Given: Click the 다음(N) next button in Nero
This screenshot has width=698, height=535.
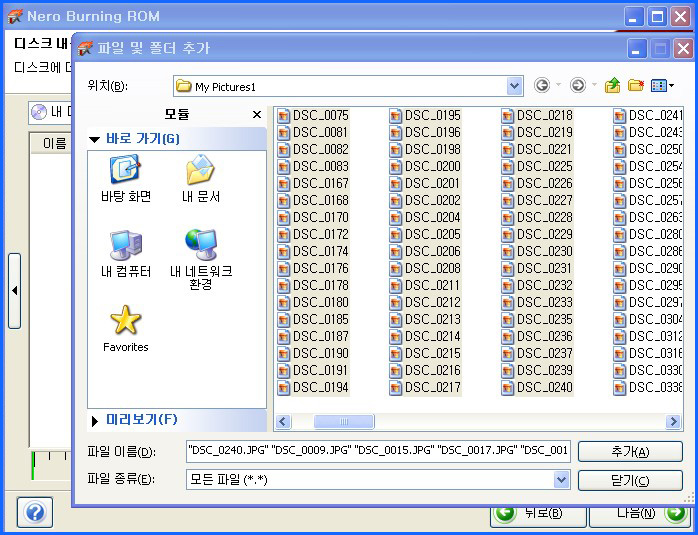Looking at the screenshot, I should pyautogui.click(x=640, y=515).
